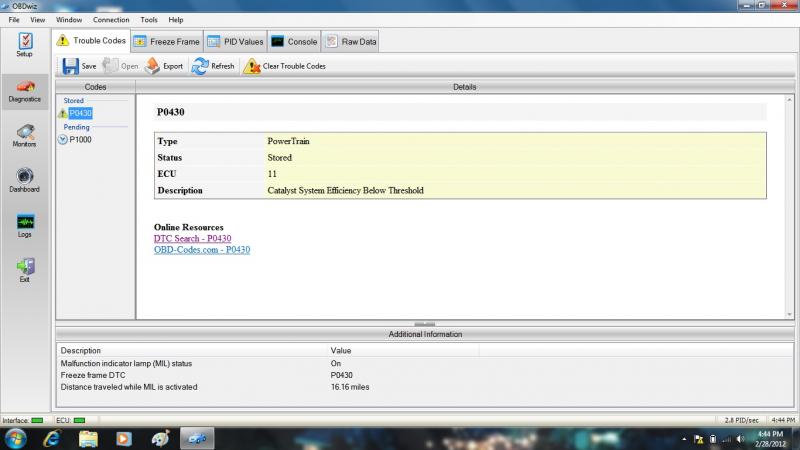The width and height of the screenshot is (800, 450).
Task: Select the Diagnostics sidebar icon
Action: pyautogui.click(x=24, y=90)
